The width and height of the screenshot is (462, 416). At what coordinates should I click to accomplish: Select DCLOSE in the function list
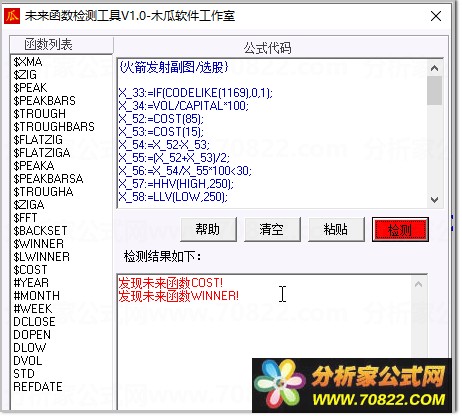34,322
